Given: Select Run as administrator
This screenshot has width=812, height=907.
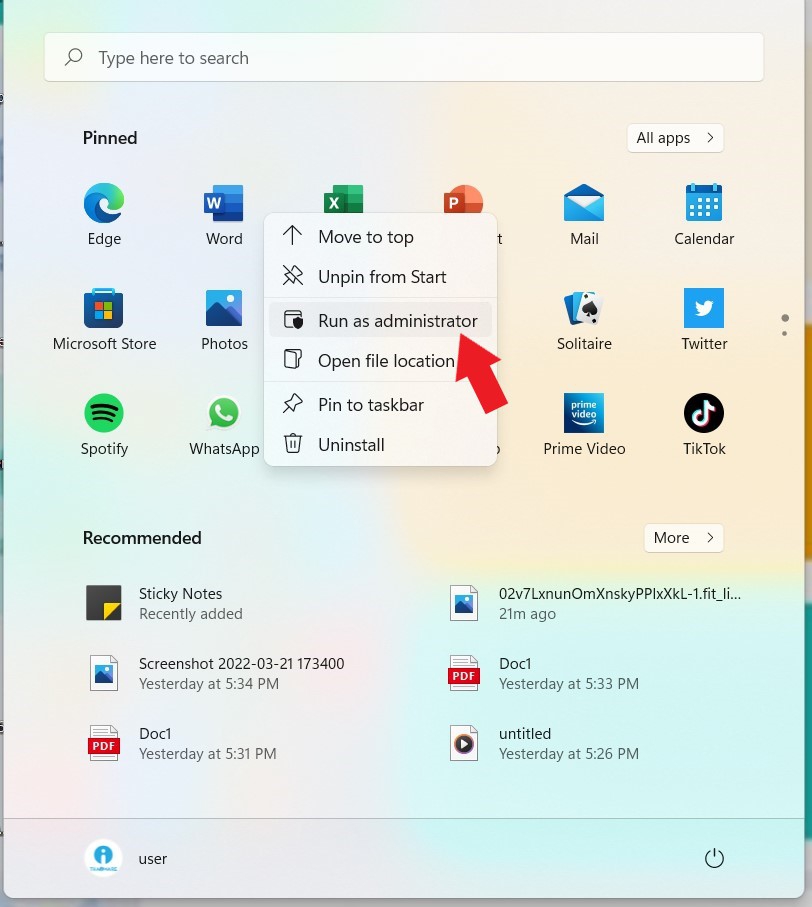Looking at the screenshot, I should (x=381, y=320).
